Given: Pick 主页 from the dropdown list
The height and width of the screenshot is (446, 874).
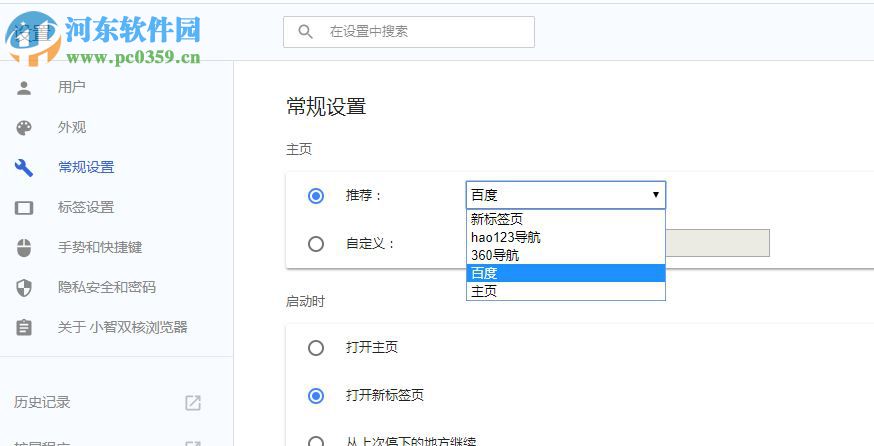Looking at the screenshot, I should (x=566, y=291).
